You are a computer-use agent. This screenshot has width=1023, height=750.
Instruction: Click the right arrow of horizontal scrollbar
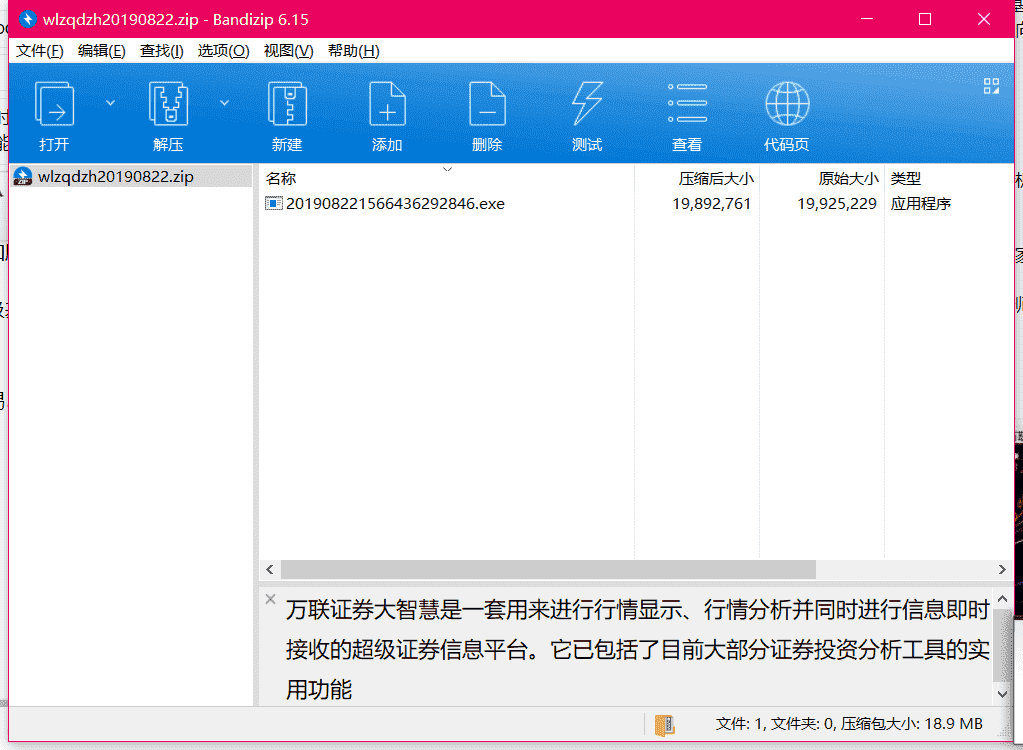pyautogui.click(x=1002, y=569)
